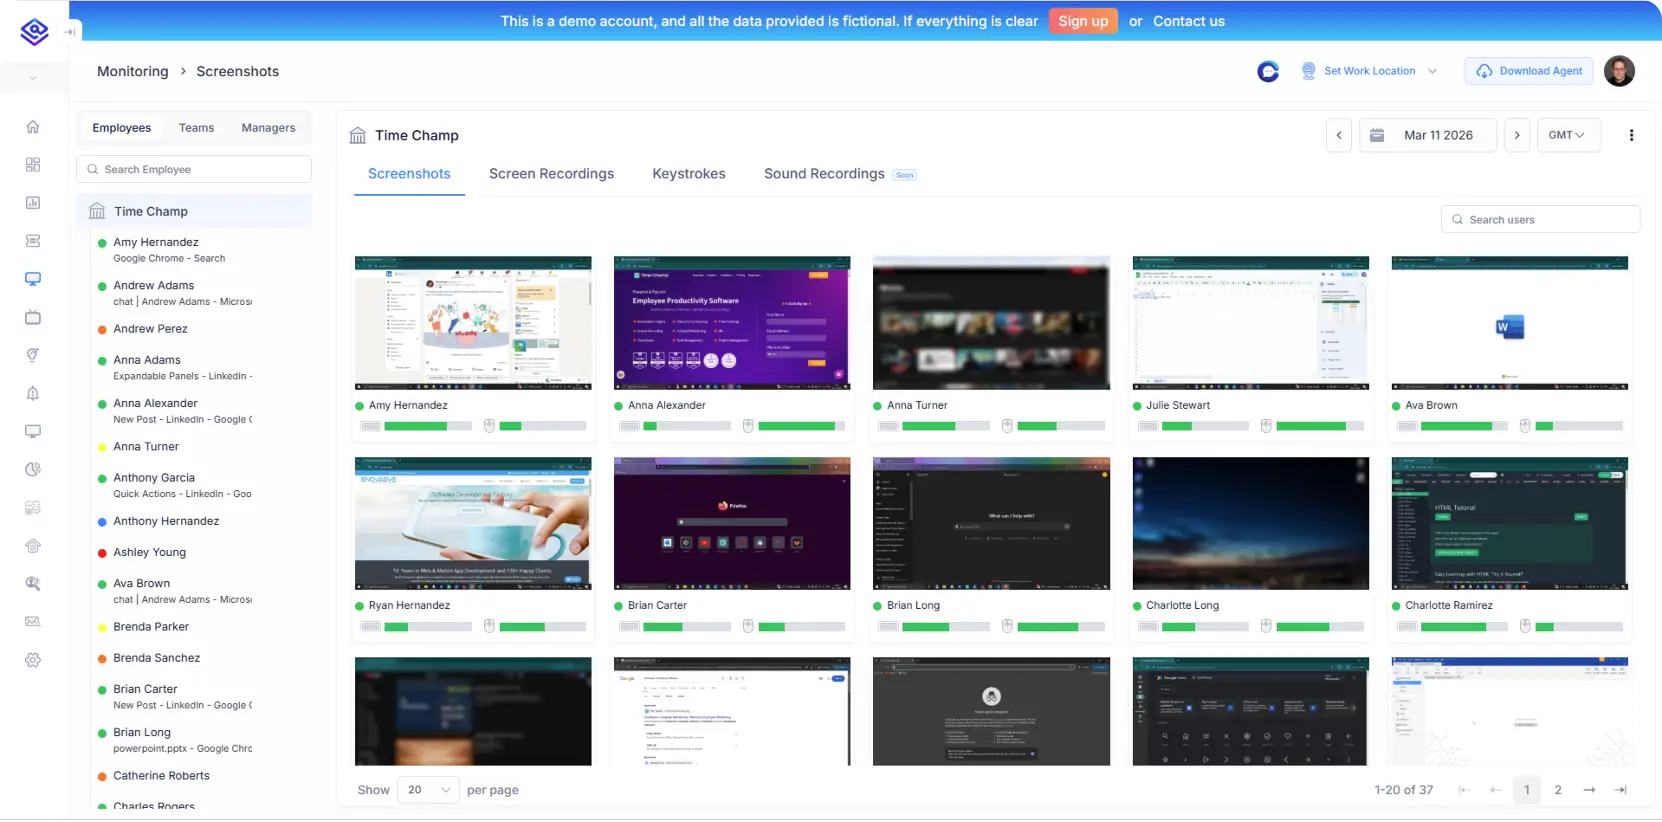Select the Screenshots tab

tap(409, 174)
